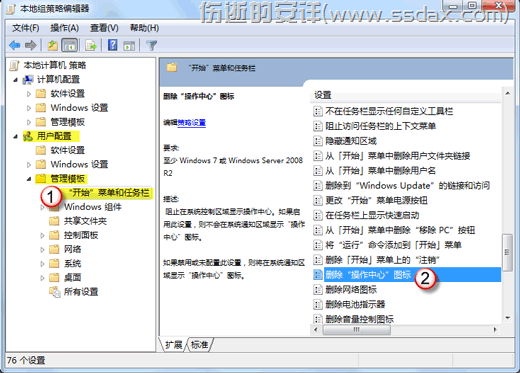This screenshot has height=373, width=520.
Task: Click policy icon for 删除"操作中心"图标
Action: click(x=318, y=275)
